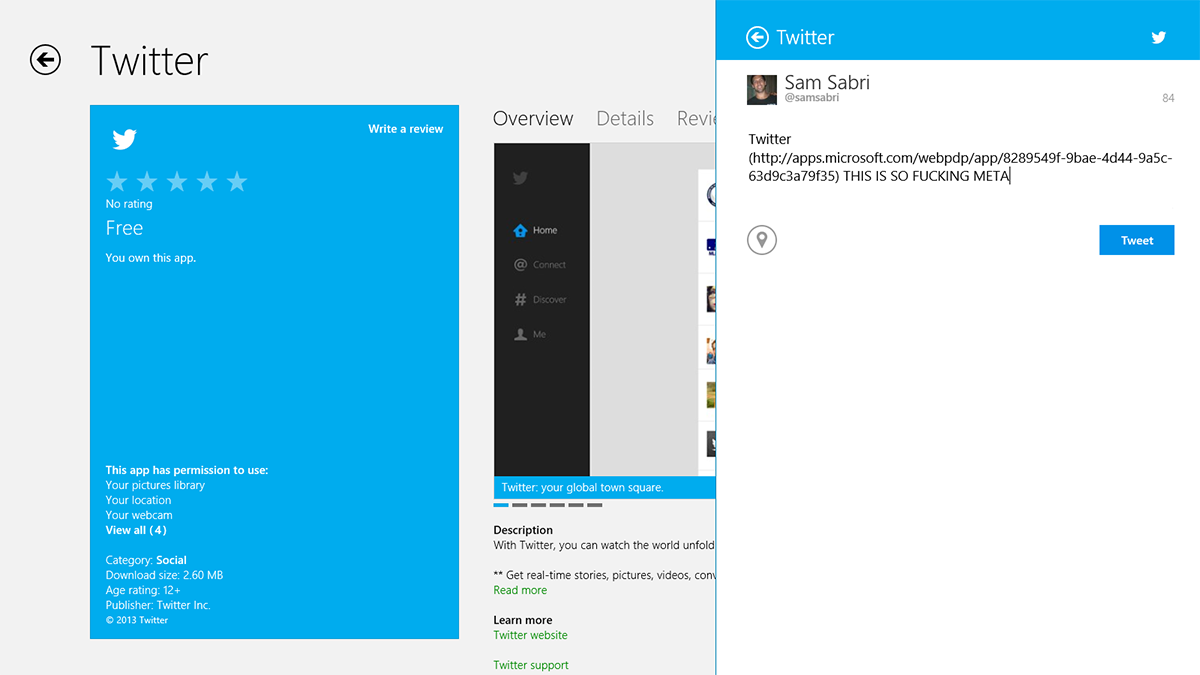The height and width of the screenshot is (675, 1200).
Task: Click the back arrow on the Store page
Action: [45, 60]
